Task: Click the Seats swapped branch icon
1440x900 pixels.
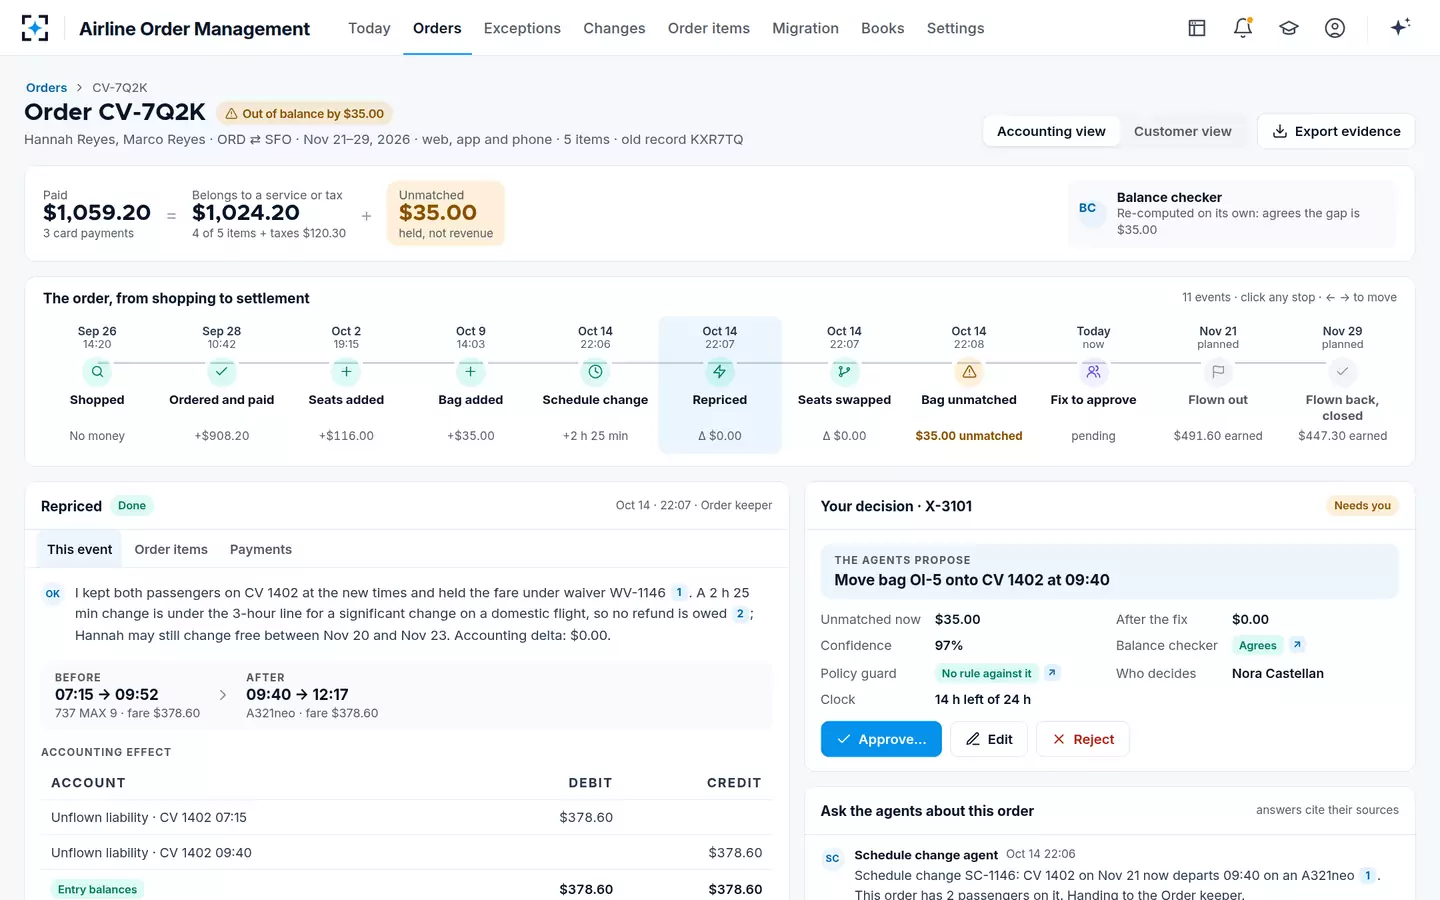Action: [844, 372]
